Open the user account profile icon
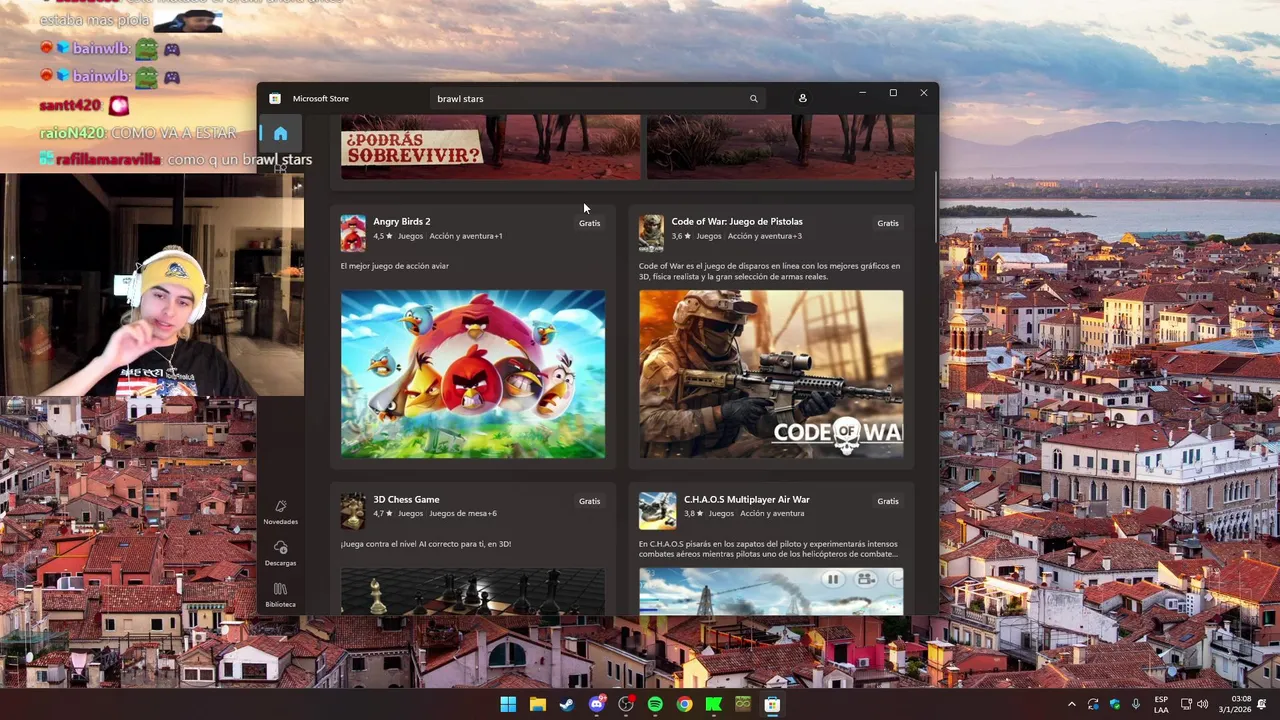This screenshot has width=1280, height=720. tap(802, 98)
